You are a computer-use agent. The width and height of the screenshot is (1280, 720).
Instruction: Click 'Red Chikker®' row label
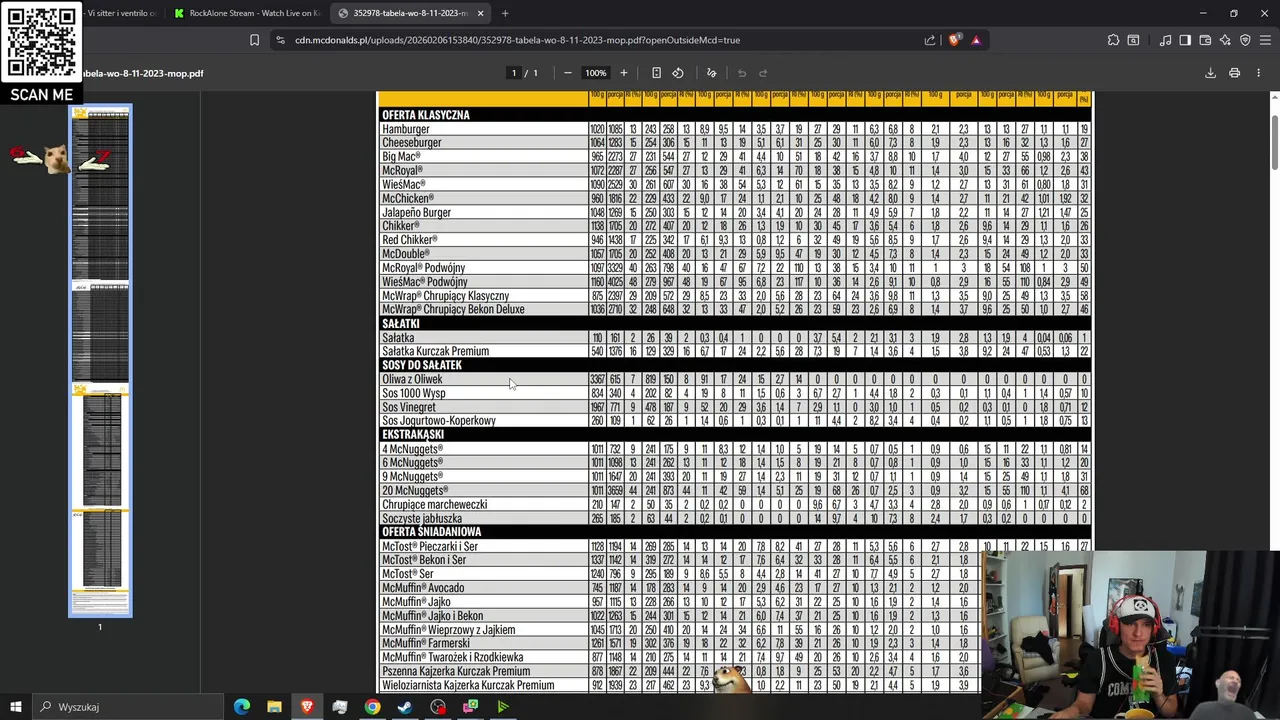tap(409, 240)
